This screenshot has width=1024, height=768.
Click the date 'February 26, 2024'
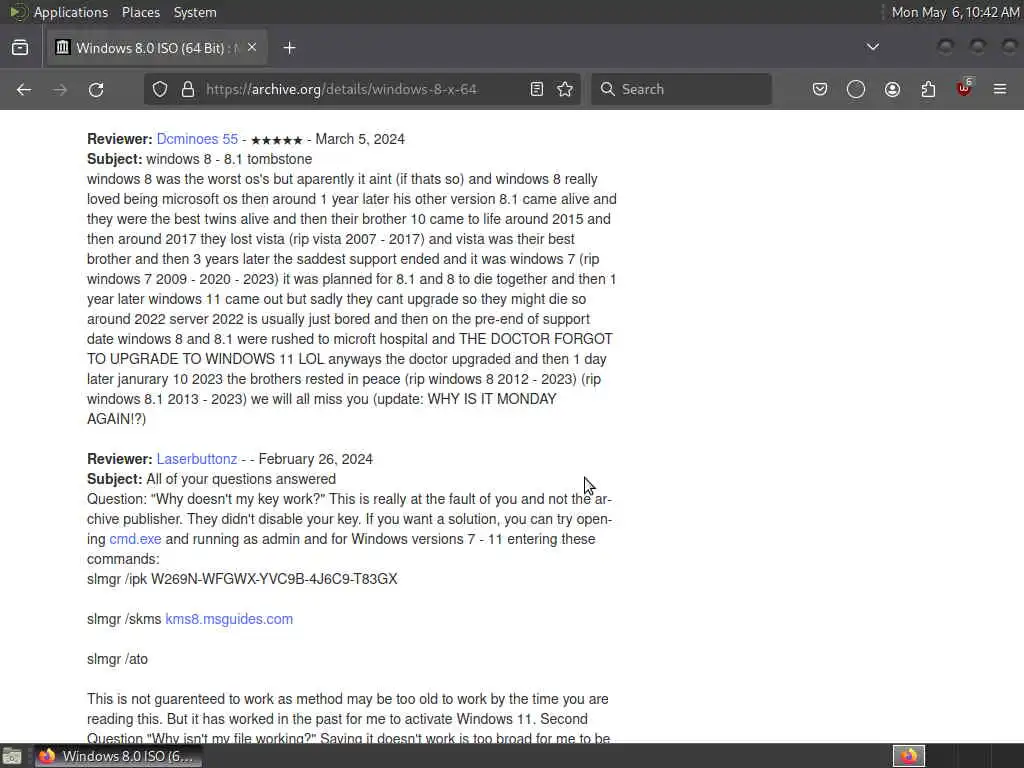point(315,459)
